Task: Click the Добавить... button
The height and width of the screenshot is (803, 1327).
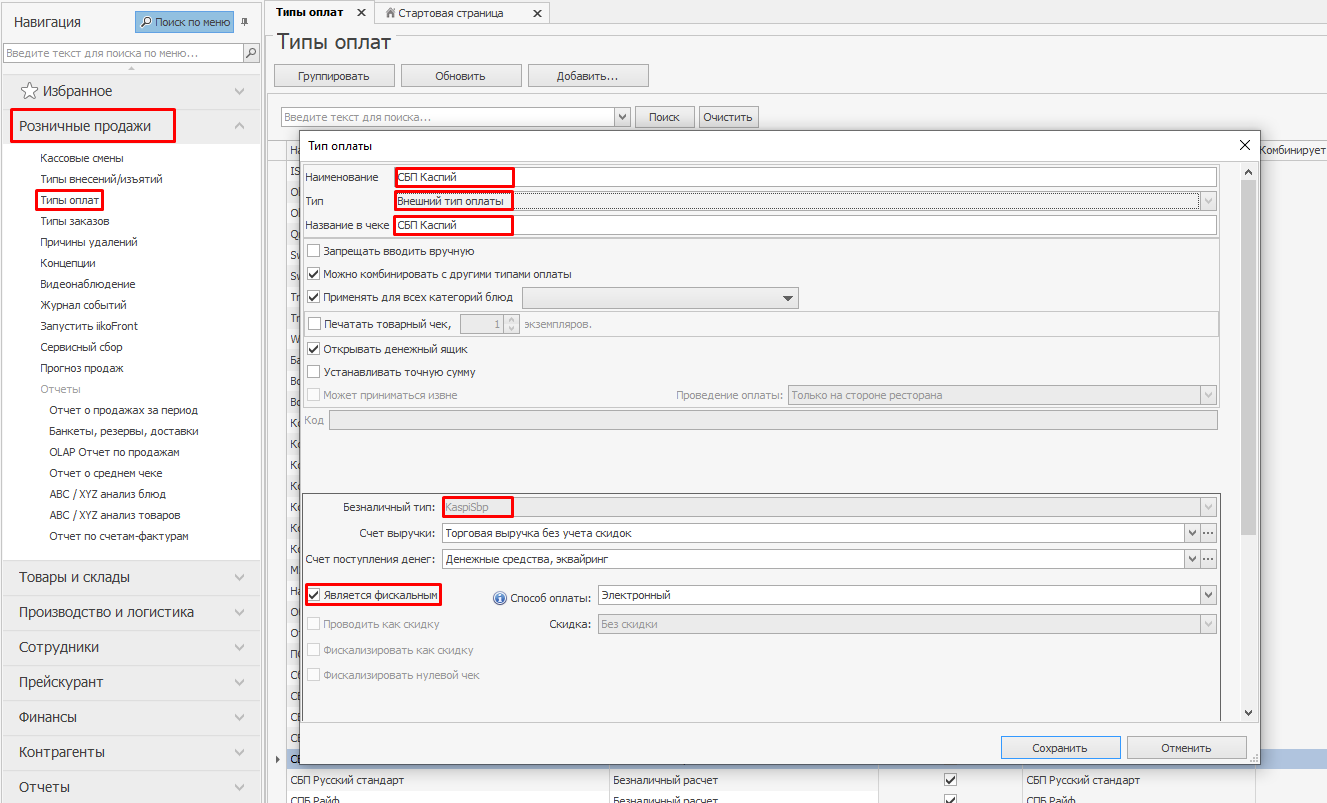Action: [588, 75]
